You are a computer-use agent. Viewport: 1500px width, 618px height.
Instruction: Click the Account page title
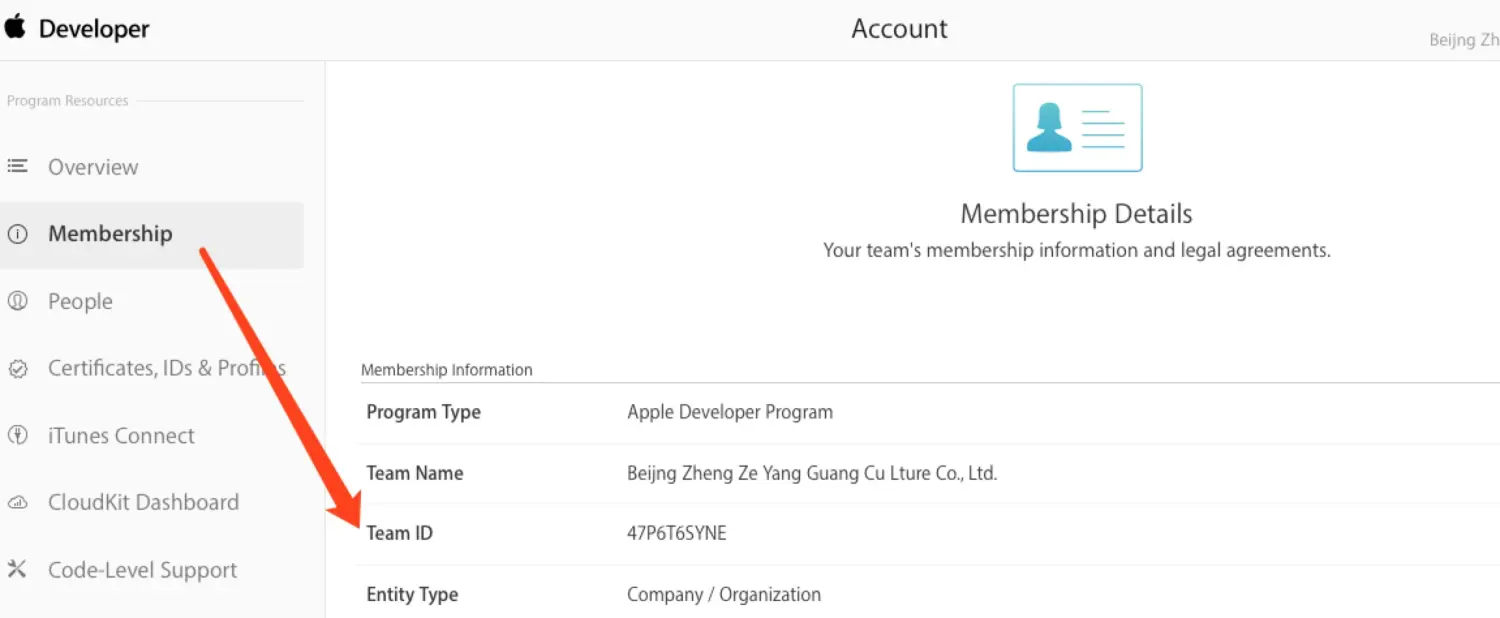tap(899, 28)
